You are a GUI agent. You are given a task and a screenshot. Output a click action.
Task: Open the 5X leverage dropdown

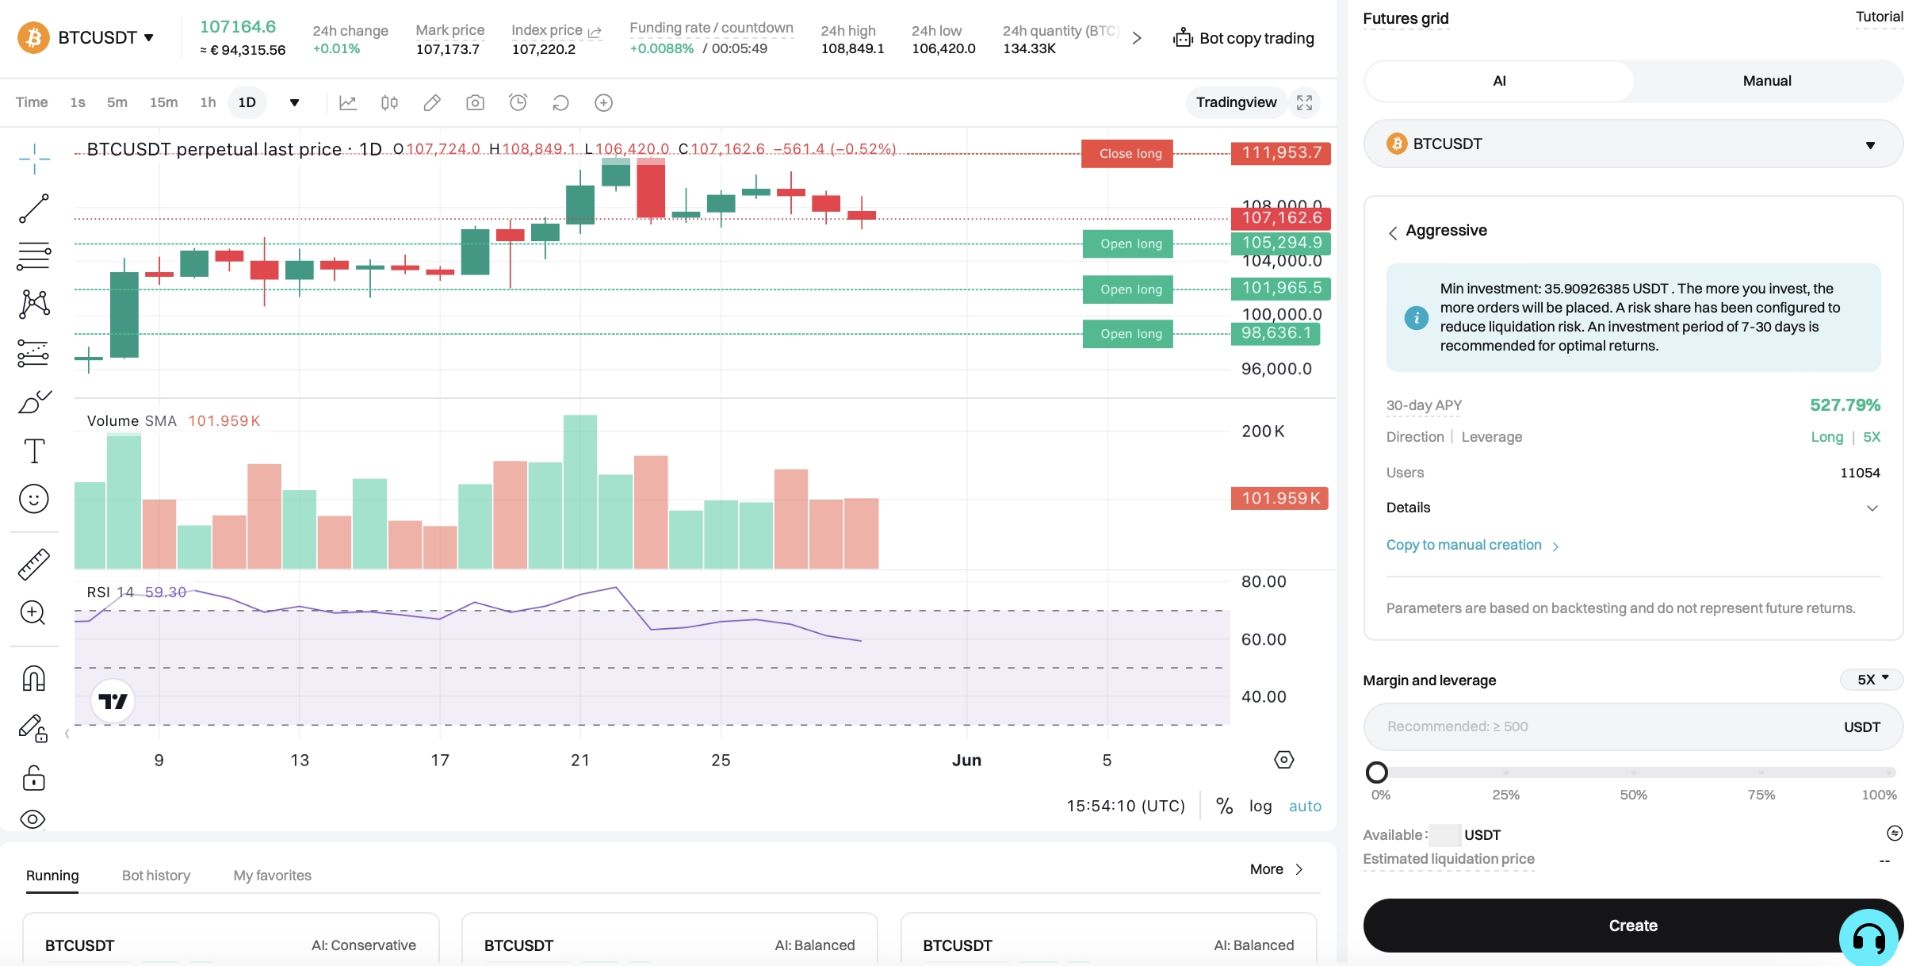tap(1872, 679)
